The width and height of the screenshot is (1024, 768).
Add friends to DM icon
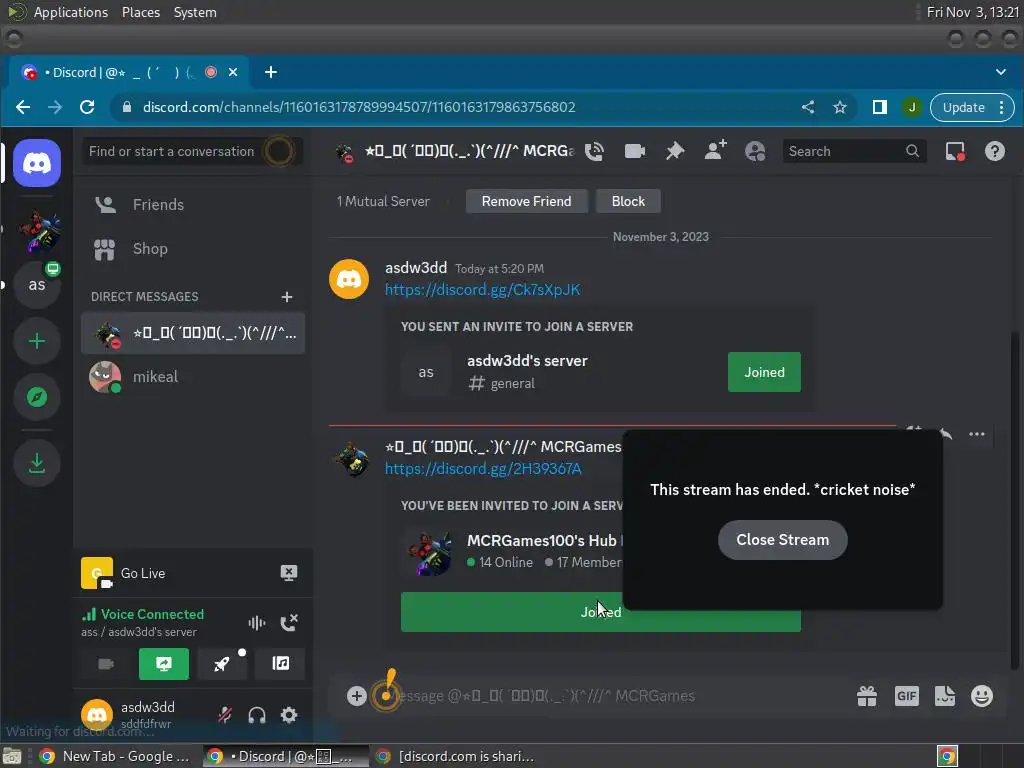point(715,150)
